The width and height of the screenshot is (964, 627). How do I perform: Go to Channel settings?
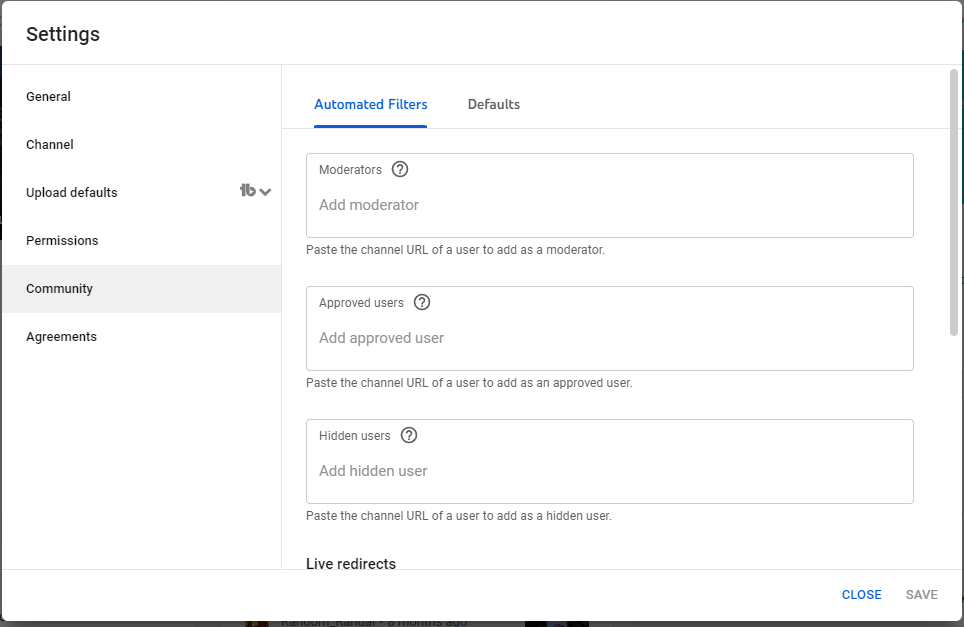coord(50,145)
